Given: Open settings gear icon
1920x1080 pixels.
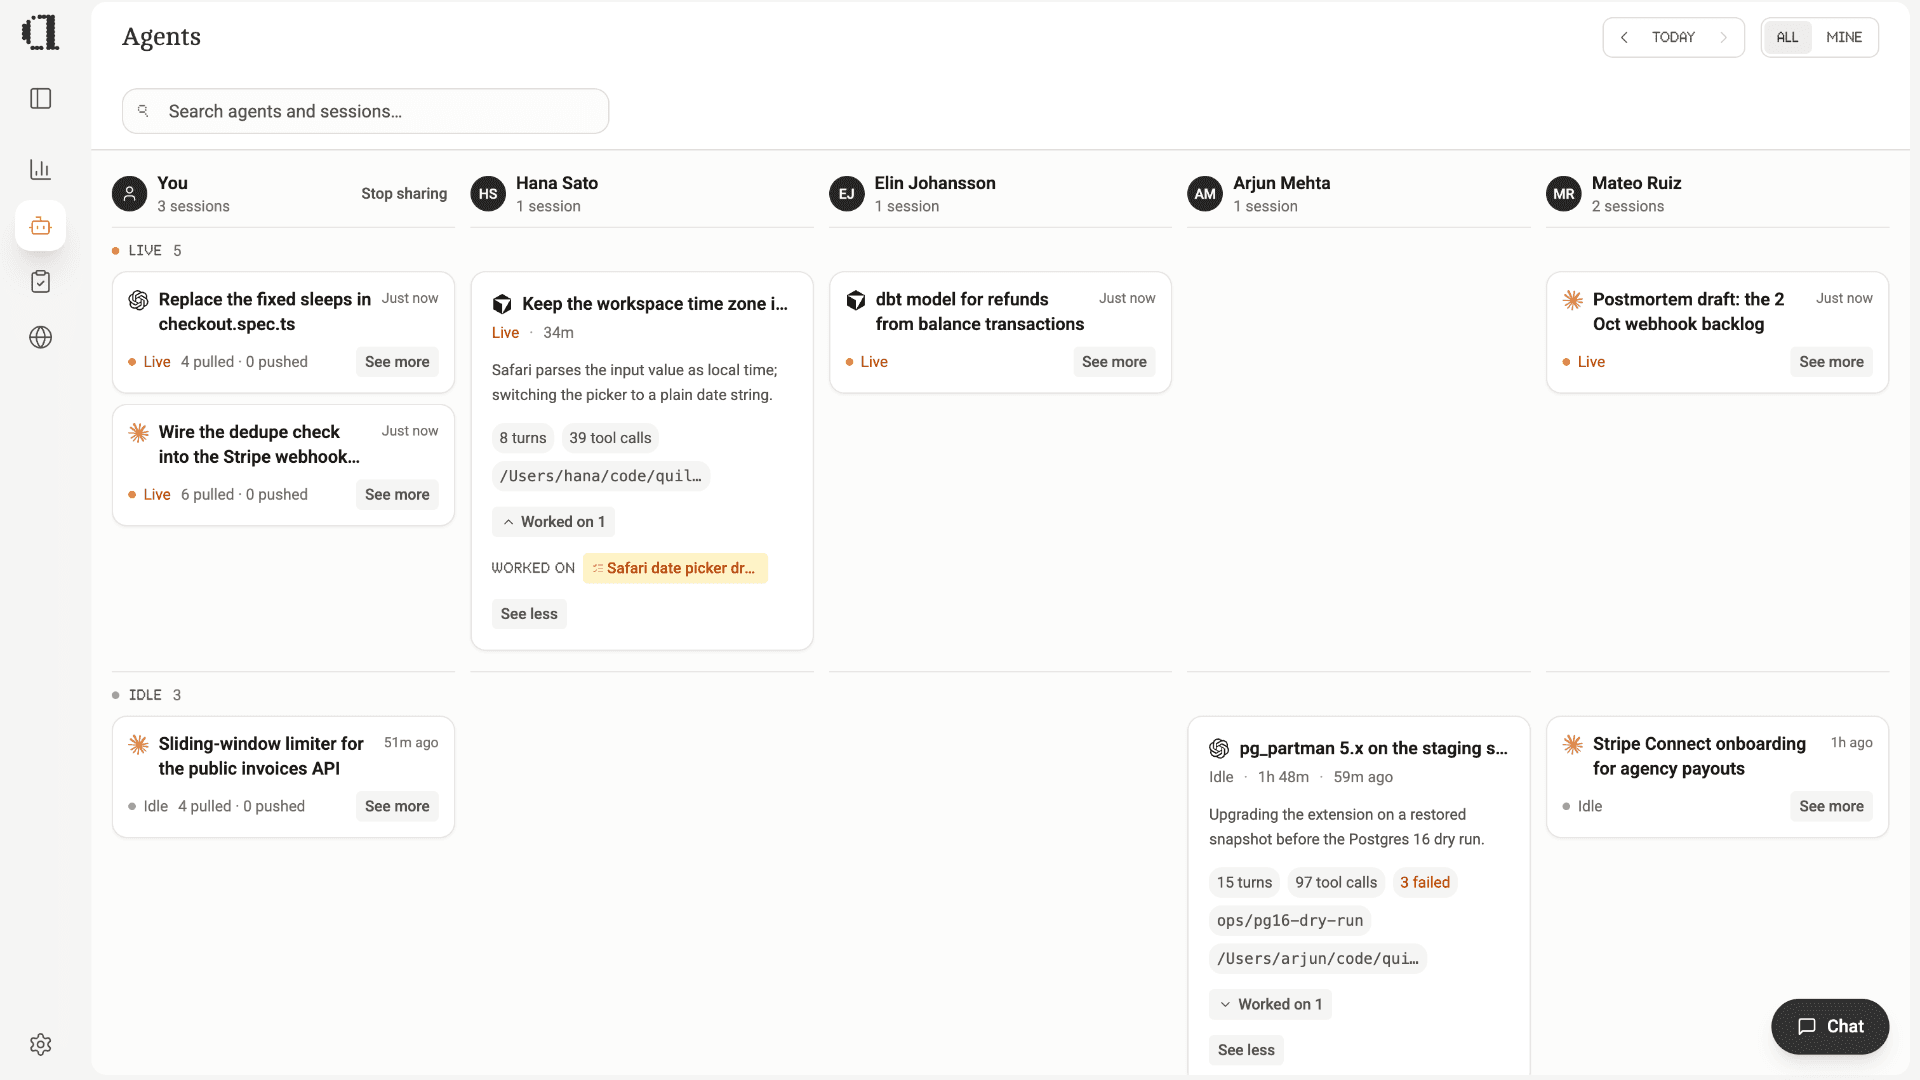Looking at the screenshot, I should [x=40, y=1044].
